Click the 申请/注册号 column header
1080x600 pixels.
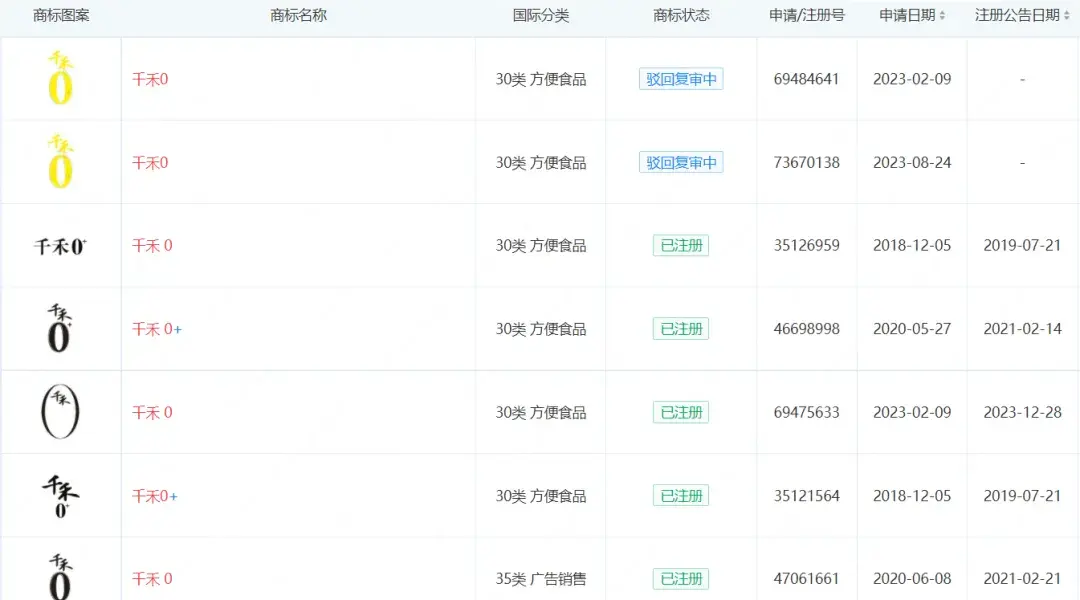coord(807,15)
